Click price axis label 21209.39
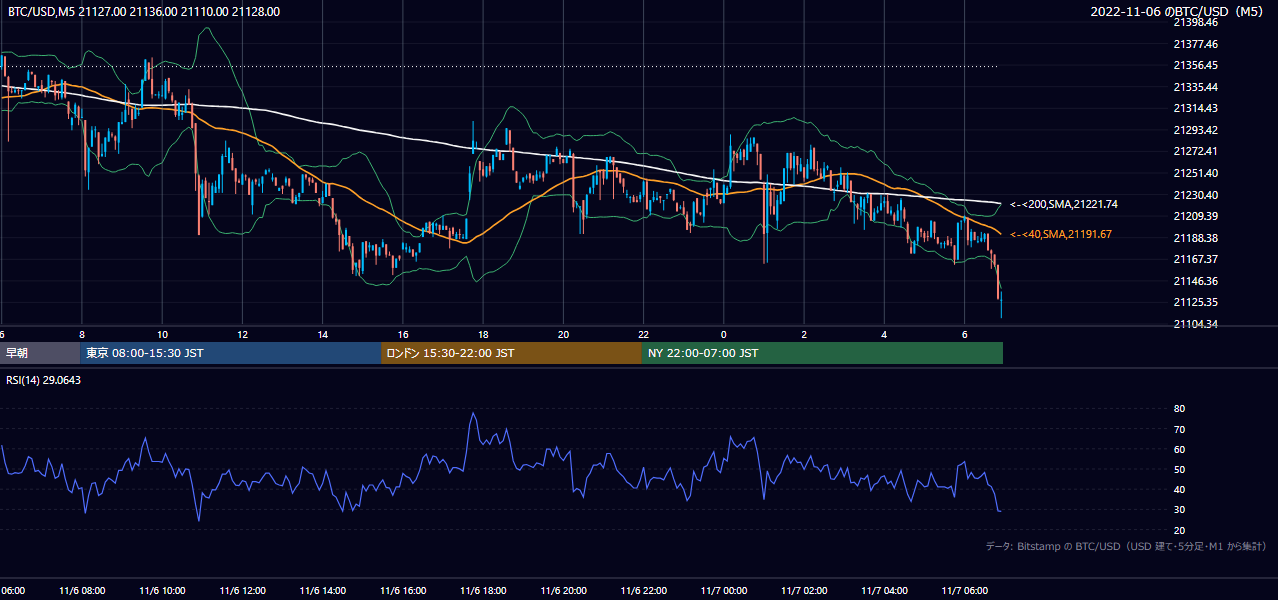Viewport: 1278px width, 600px height. tap(1197, 216)
